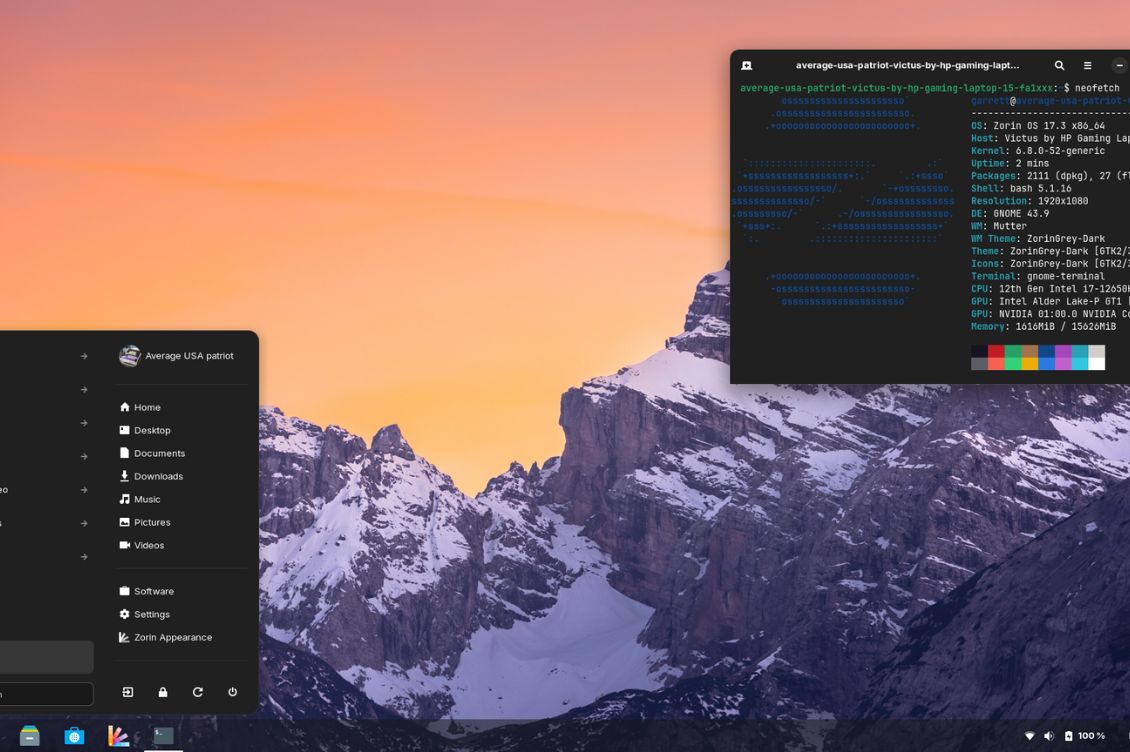Open a new tab in the terminal
This screenshot has height=752, width=1130.
[746, 65]
